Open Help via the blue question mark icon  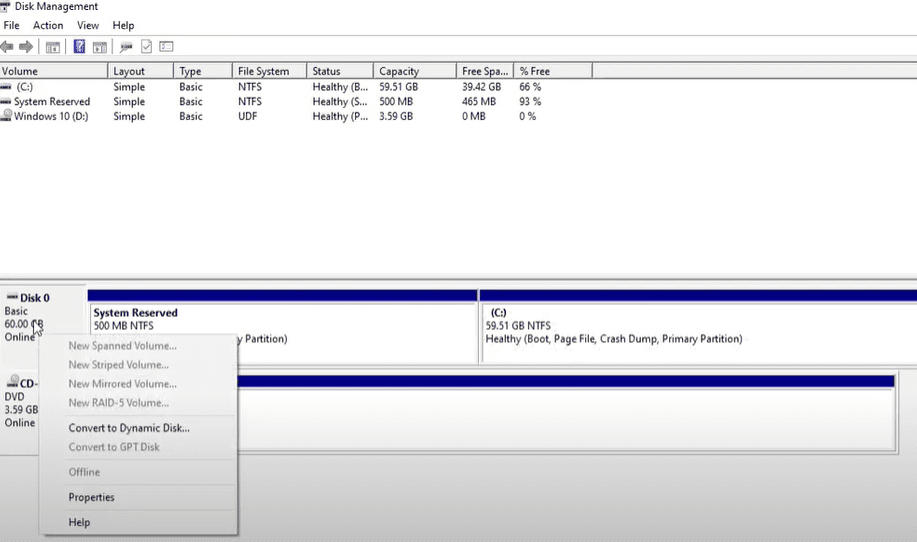(x=79, y=47)
